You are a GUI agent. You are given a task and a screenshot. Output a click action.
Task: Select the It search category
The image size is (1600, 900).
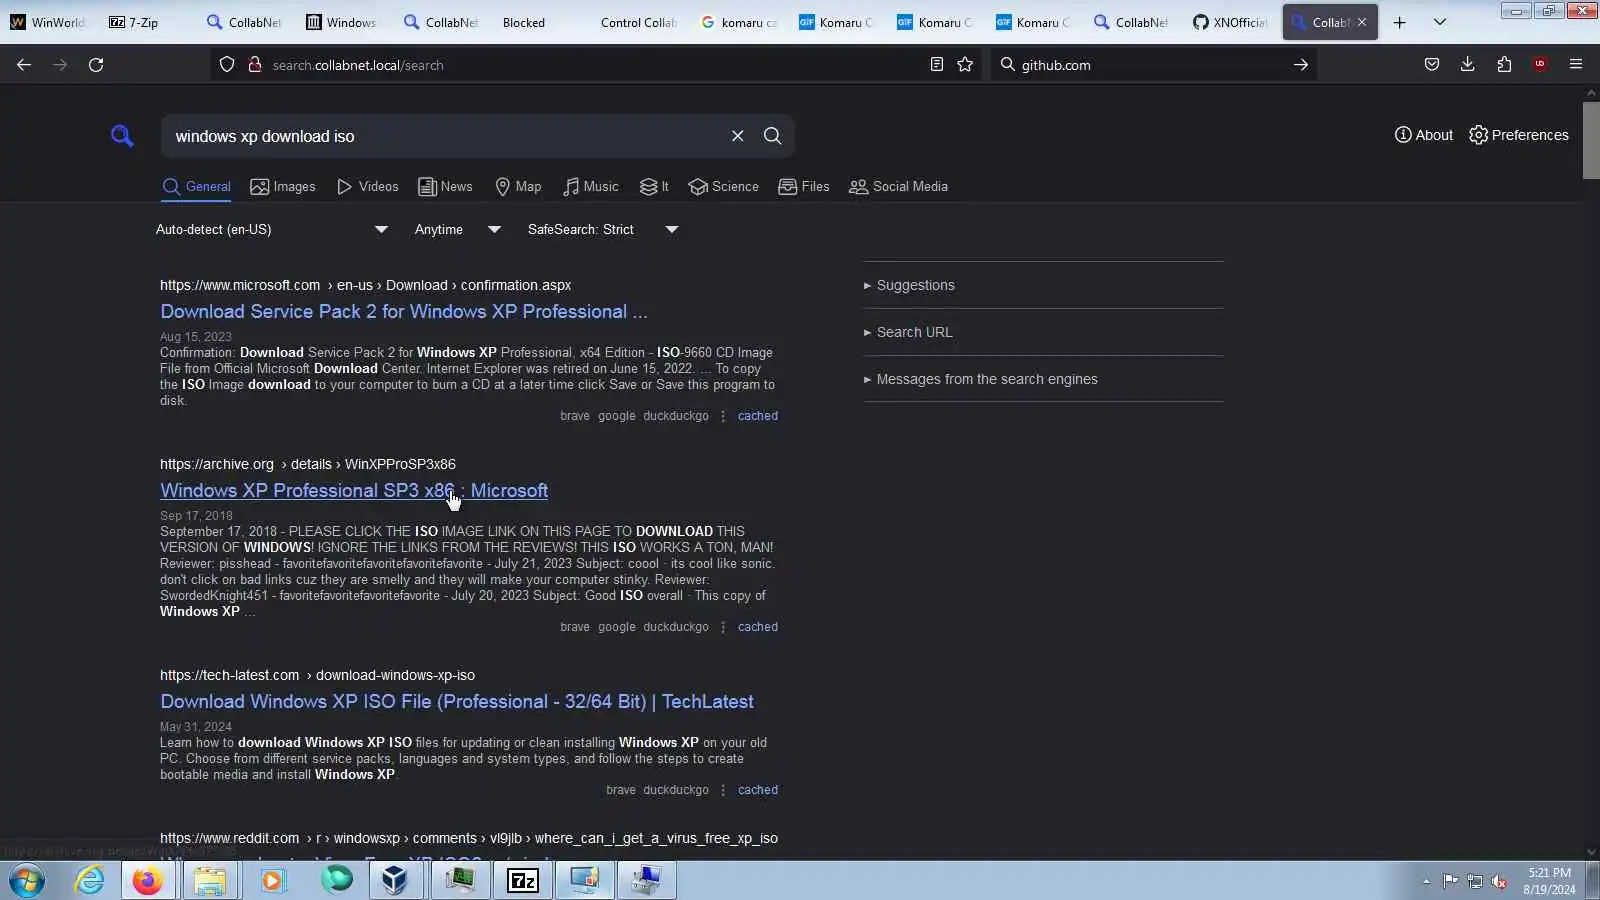click(654, 187)
